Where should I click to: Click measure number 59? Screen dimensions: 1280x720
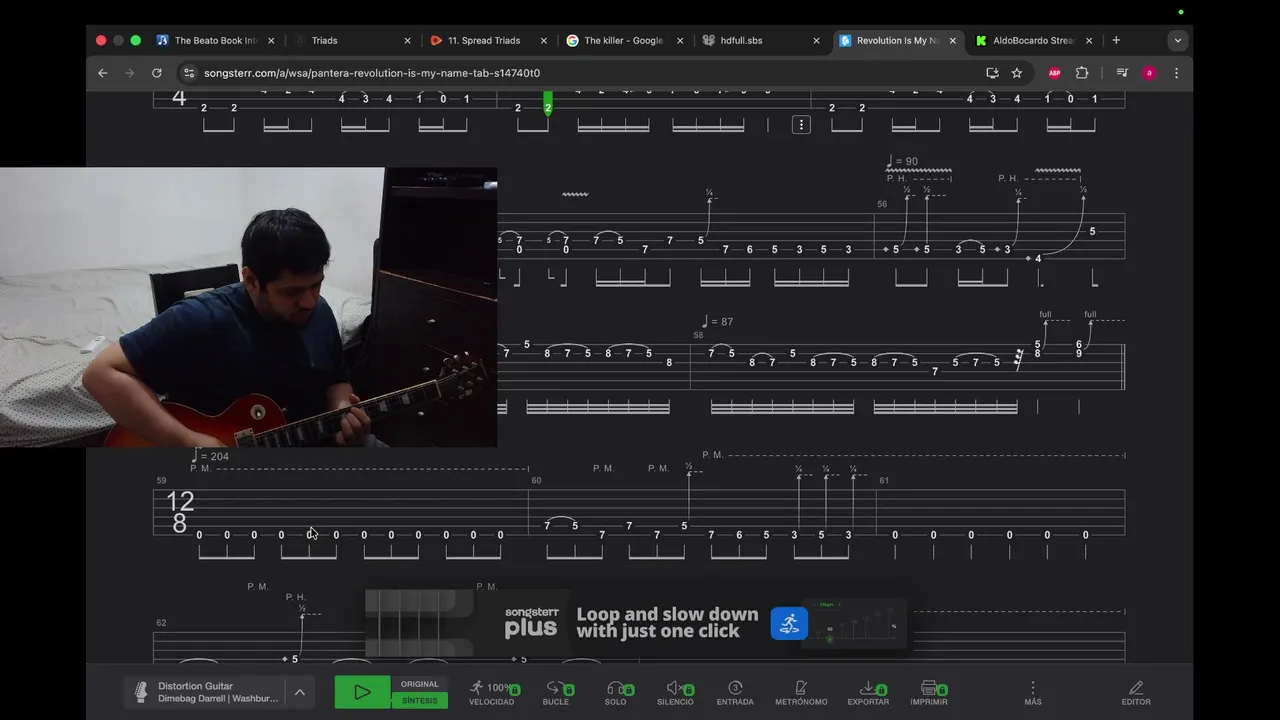161,481
